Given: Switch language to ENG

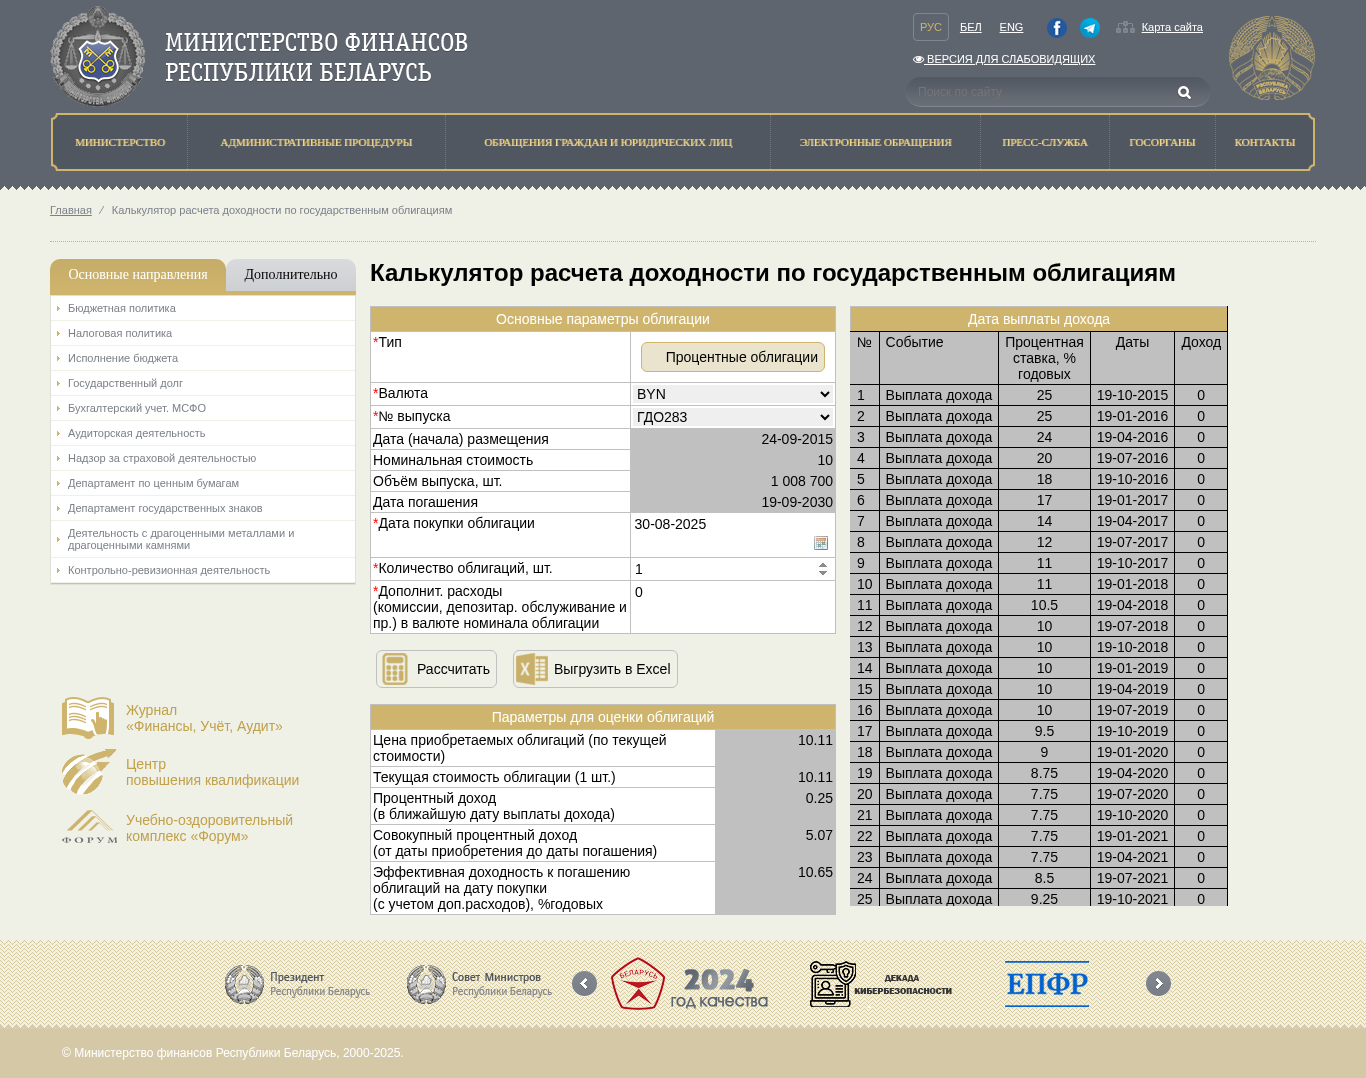Looking at the screenshot, I should (x=1011, y=28).
